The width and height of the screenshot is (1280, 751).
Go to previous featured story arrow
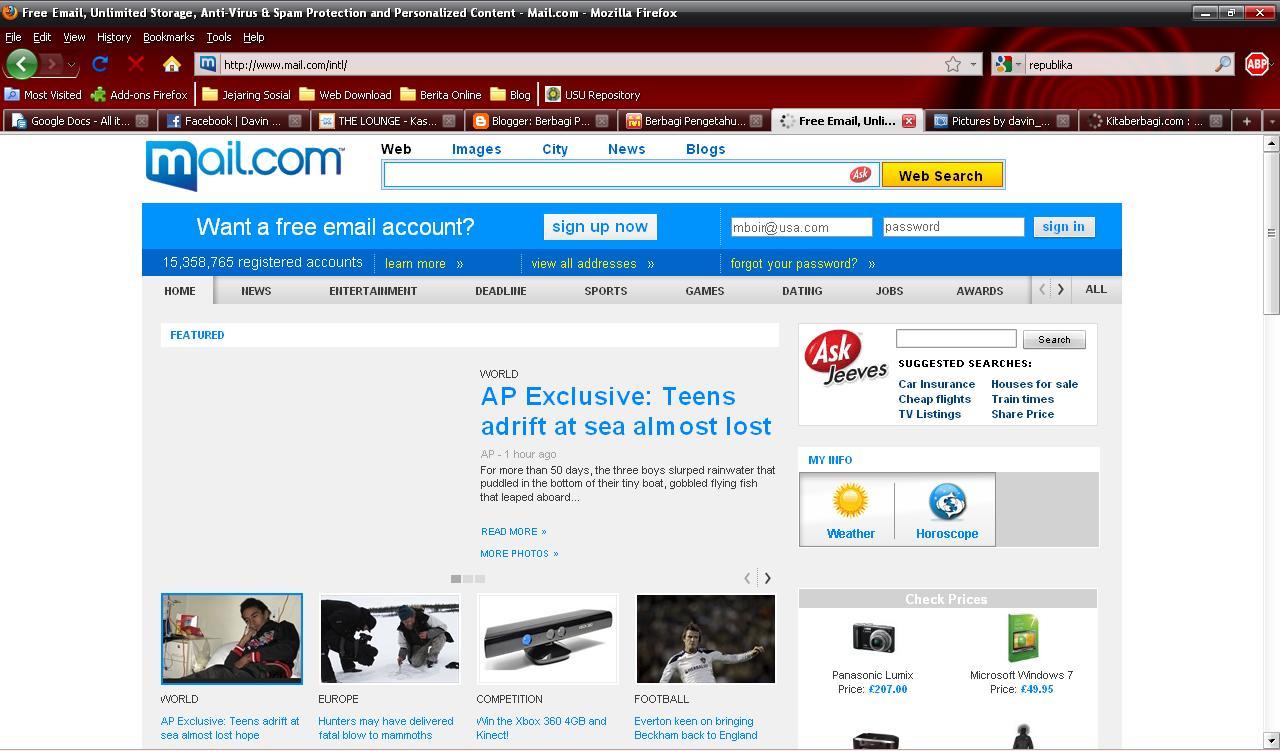[x=747, y=578]
